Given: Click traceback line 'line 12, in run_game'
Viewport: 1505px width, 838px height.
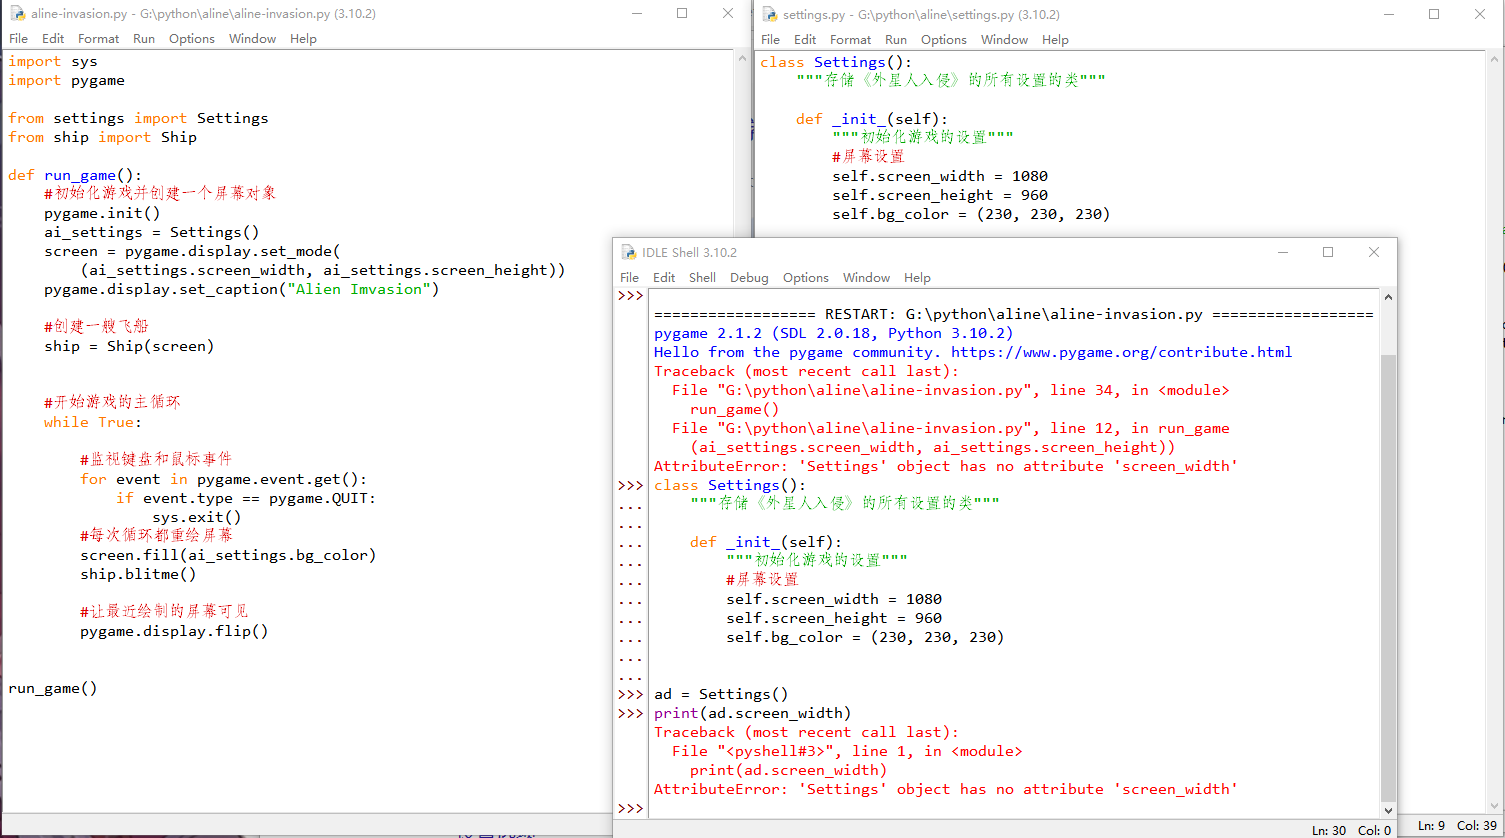Looking at the screenshot, I should [951, 428].
